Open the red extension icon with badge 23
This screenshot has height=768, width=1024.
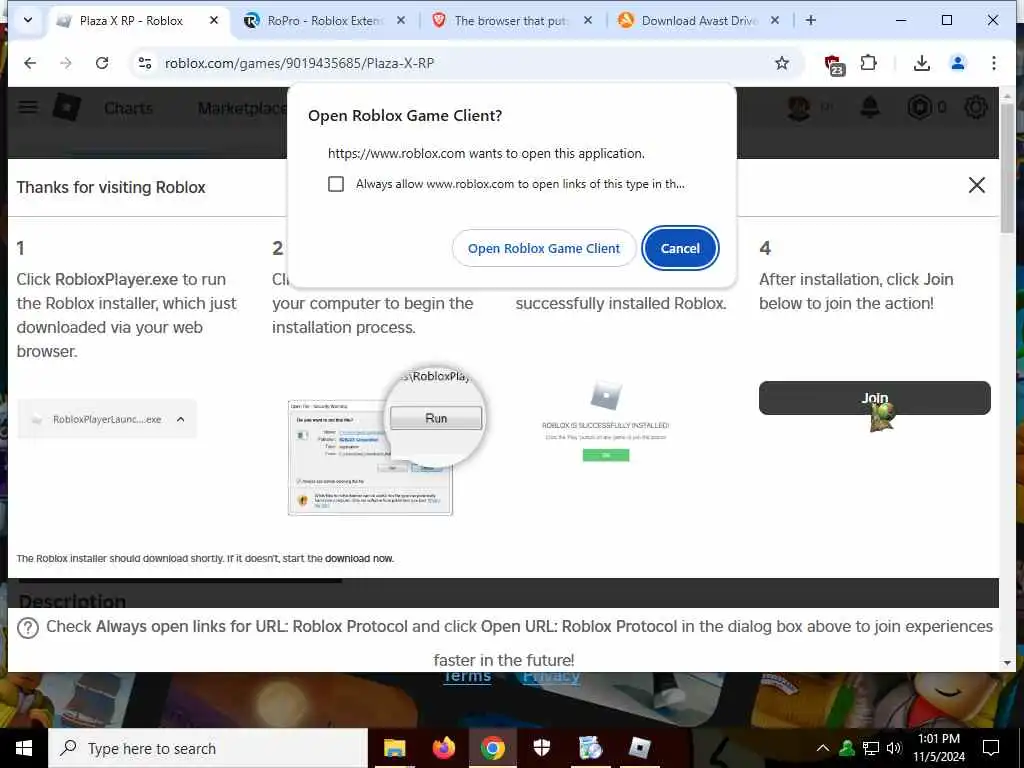coord(834,64)
